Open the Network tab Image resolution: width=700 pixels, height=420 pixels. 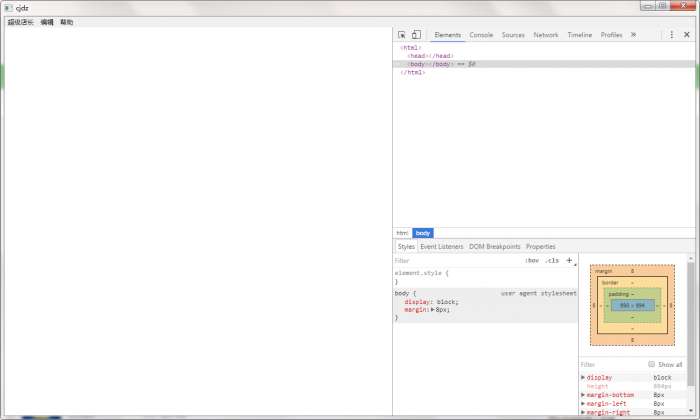546,35
